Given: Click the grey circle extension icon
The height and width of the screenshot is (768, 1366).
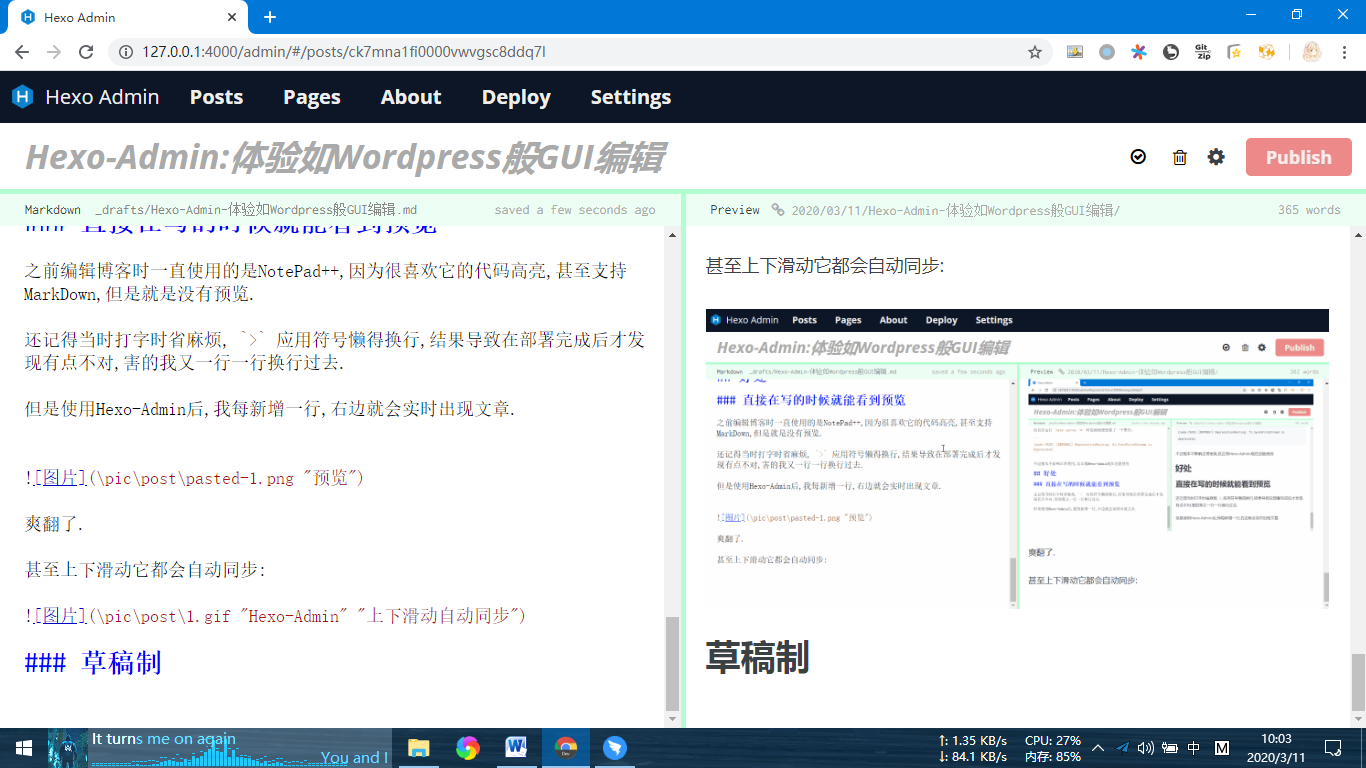Looking at the screenshot, I should [x=1107, y=52].
